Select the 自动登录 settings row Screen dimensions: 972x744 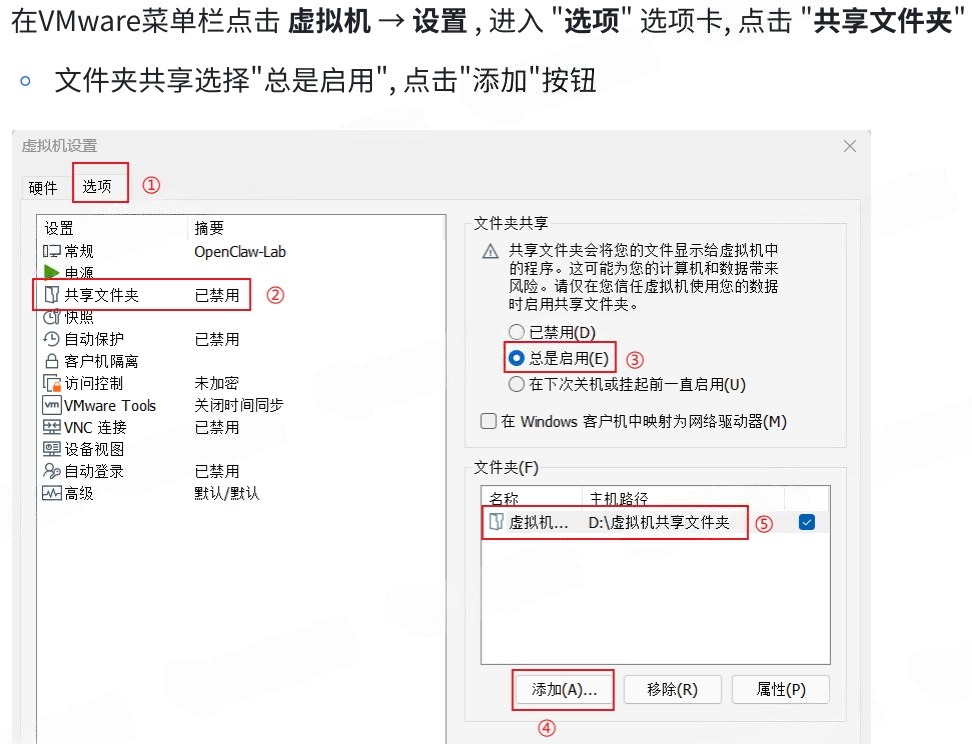coord(241,471)
